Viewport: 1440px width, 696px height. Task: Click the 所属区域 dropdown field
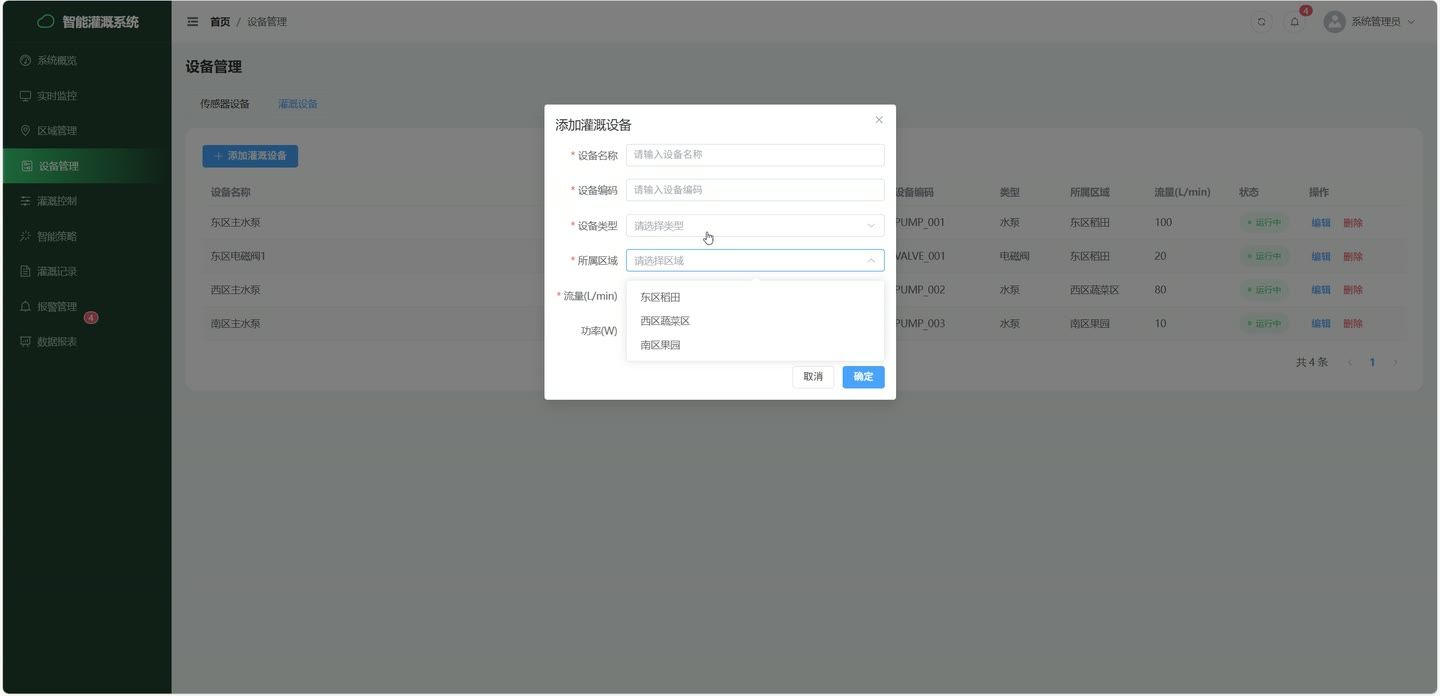click(x=755, y=261)
